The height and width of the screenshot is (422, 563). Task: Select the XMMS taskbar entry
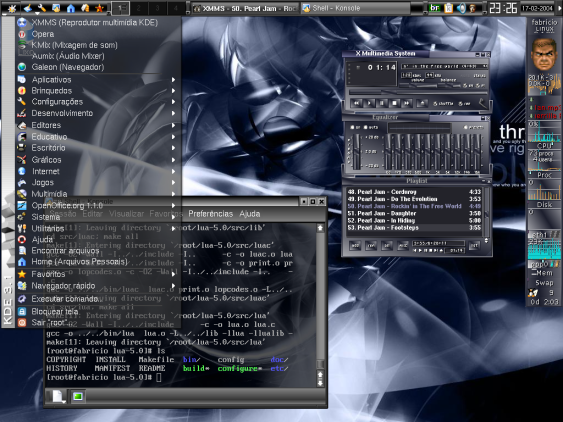[245, 8]
